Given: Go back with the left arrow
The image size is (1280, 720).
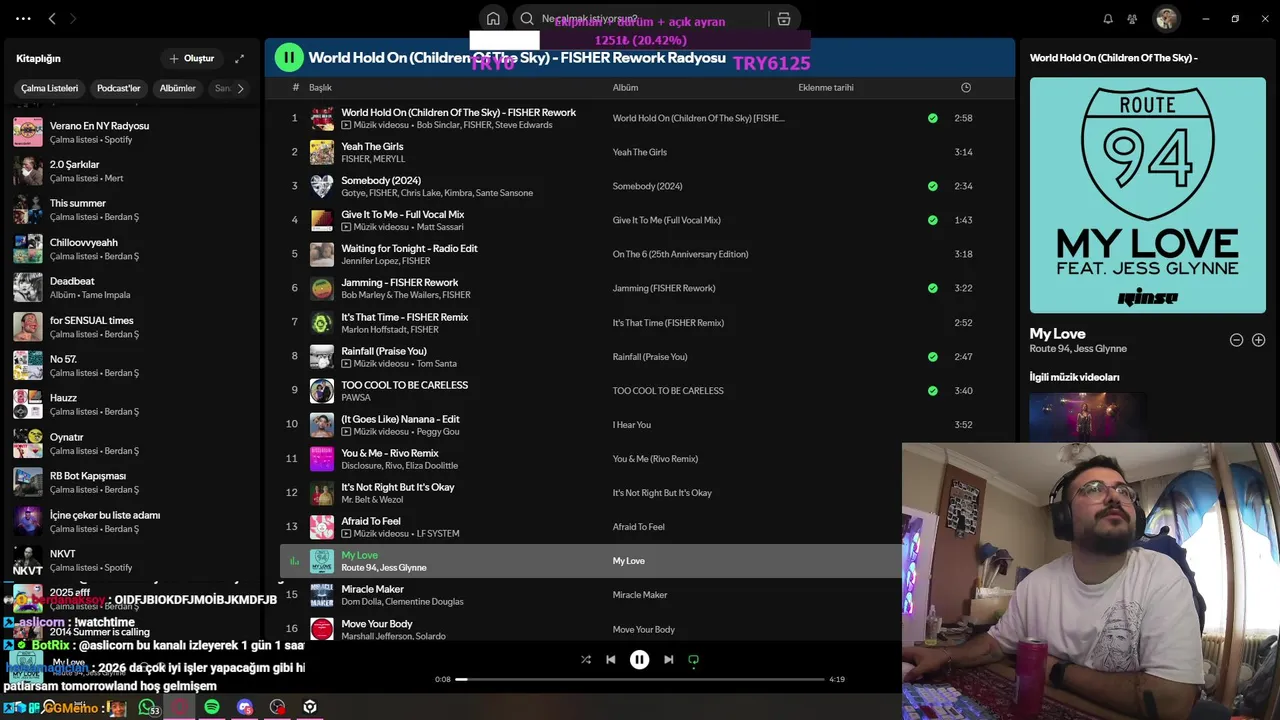Looking at the screenshot, I should (52, 19).
